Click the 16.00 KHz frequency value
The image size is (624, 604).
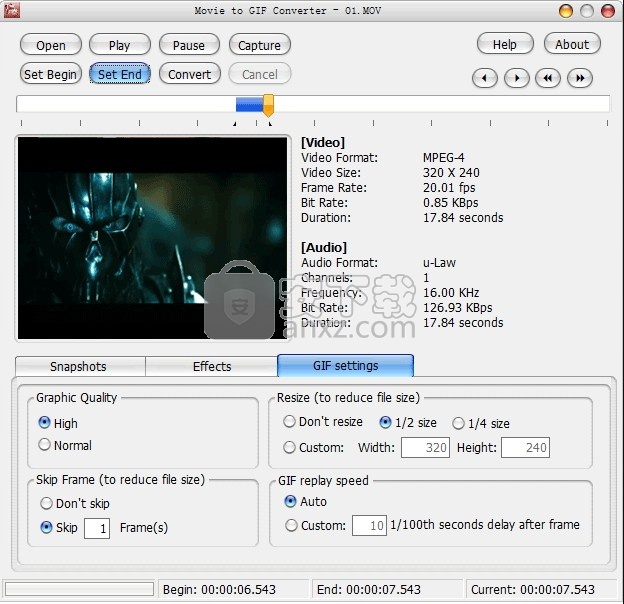coord(451,293)
